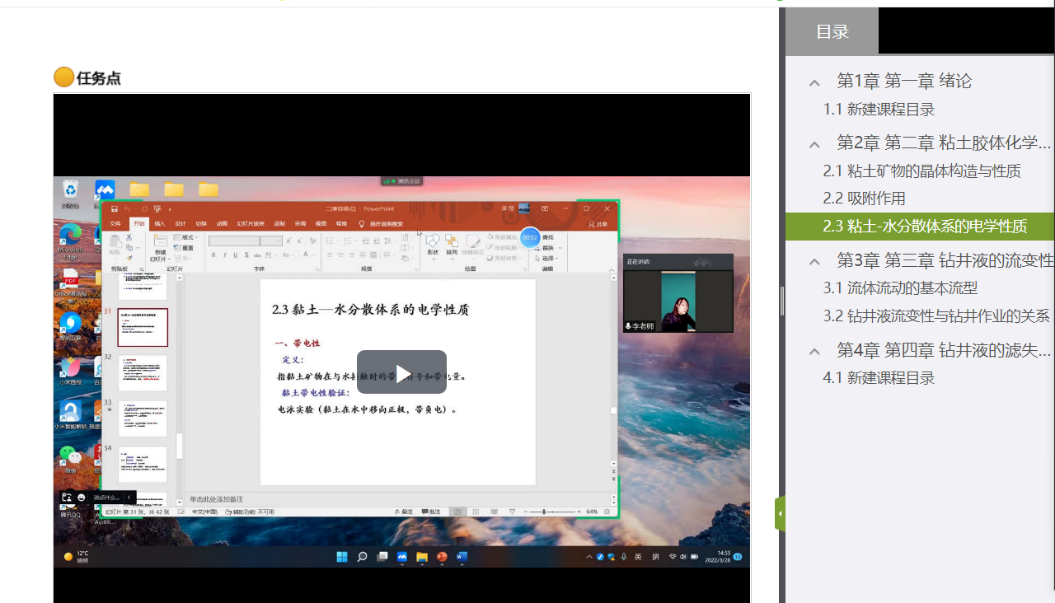Open section 3.2 钻井液流变性与钻井作业的关系

tap(935, 316)
